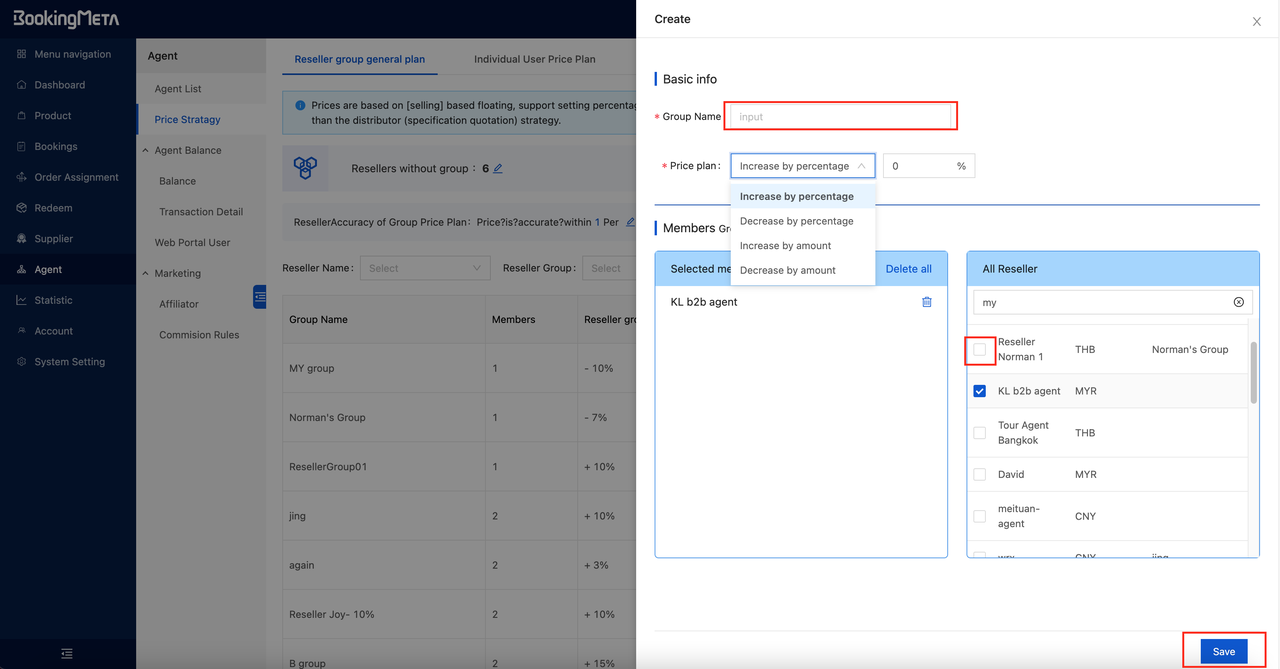Check the Reseller Norman 1 checkbox

pos(980,349)
